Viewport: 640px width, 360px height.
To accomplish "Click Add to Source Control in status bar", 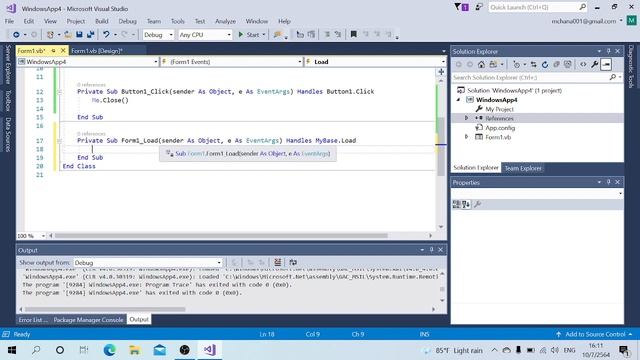I will tap(594, 334).
